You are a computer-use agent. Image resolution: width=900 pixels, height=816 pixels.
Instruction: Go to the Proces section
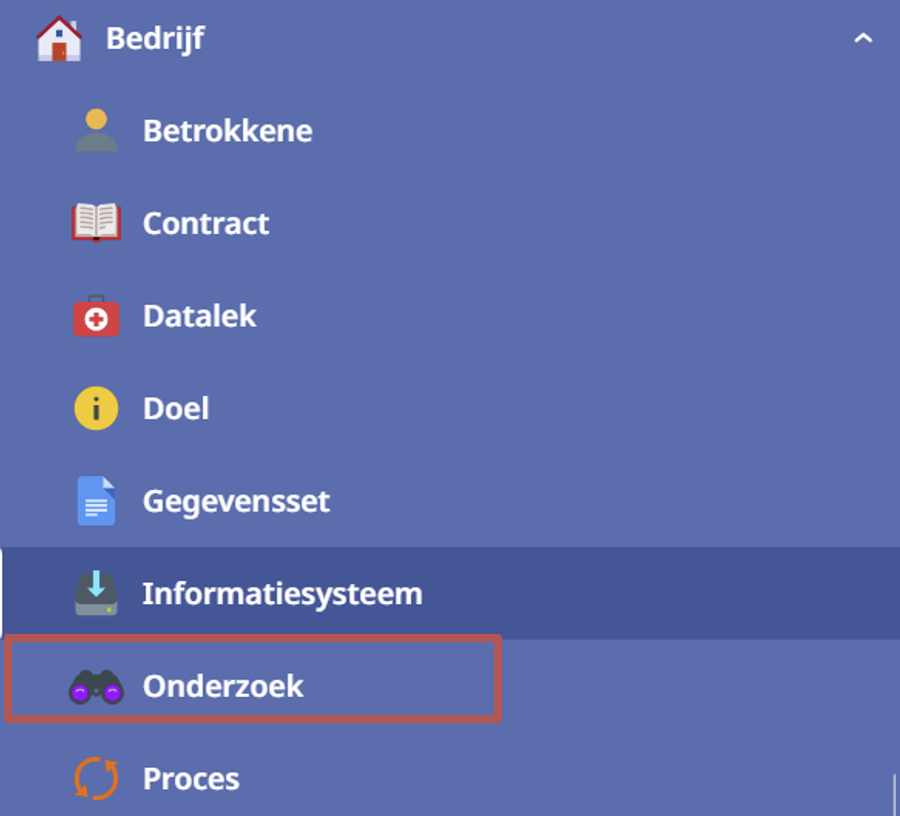tap(450, 778)
